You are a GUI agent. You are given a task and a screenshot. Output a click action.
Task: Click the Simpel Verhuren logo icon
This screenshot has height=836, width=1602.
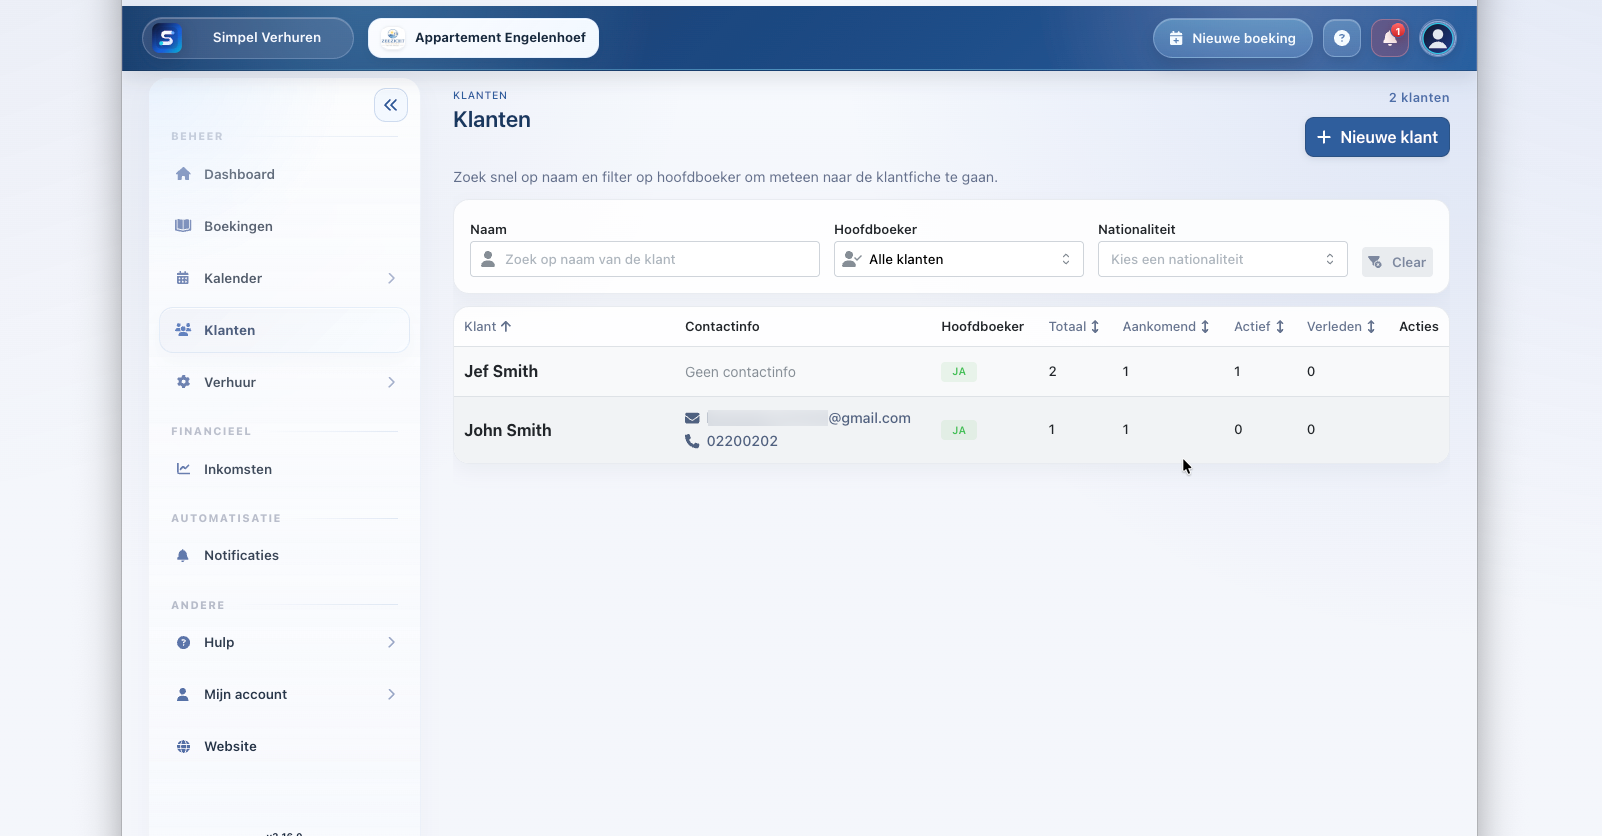pyautogui.click(x=167, y=38)
